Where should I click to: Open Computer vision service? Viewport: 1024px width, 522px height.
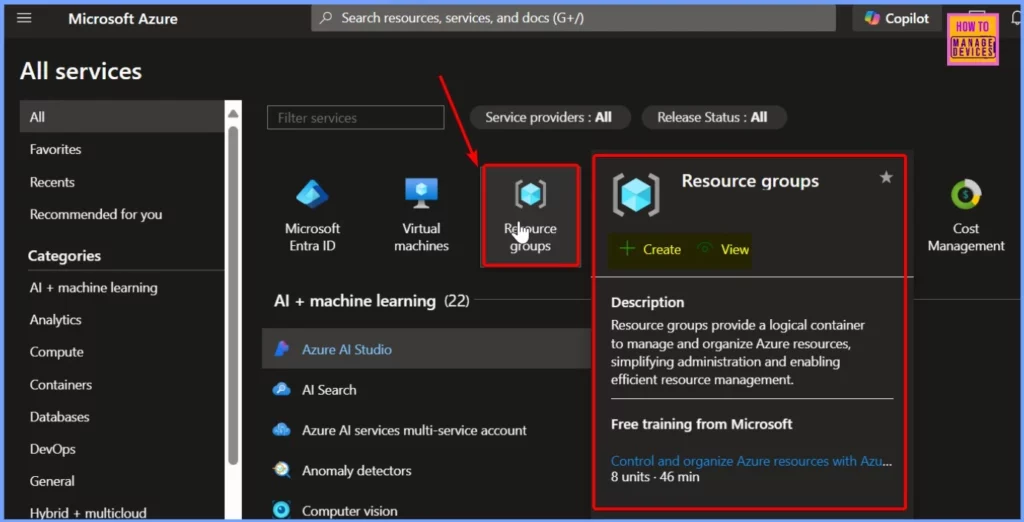point(349,511)
